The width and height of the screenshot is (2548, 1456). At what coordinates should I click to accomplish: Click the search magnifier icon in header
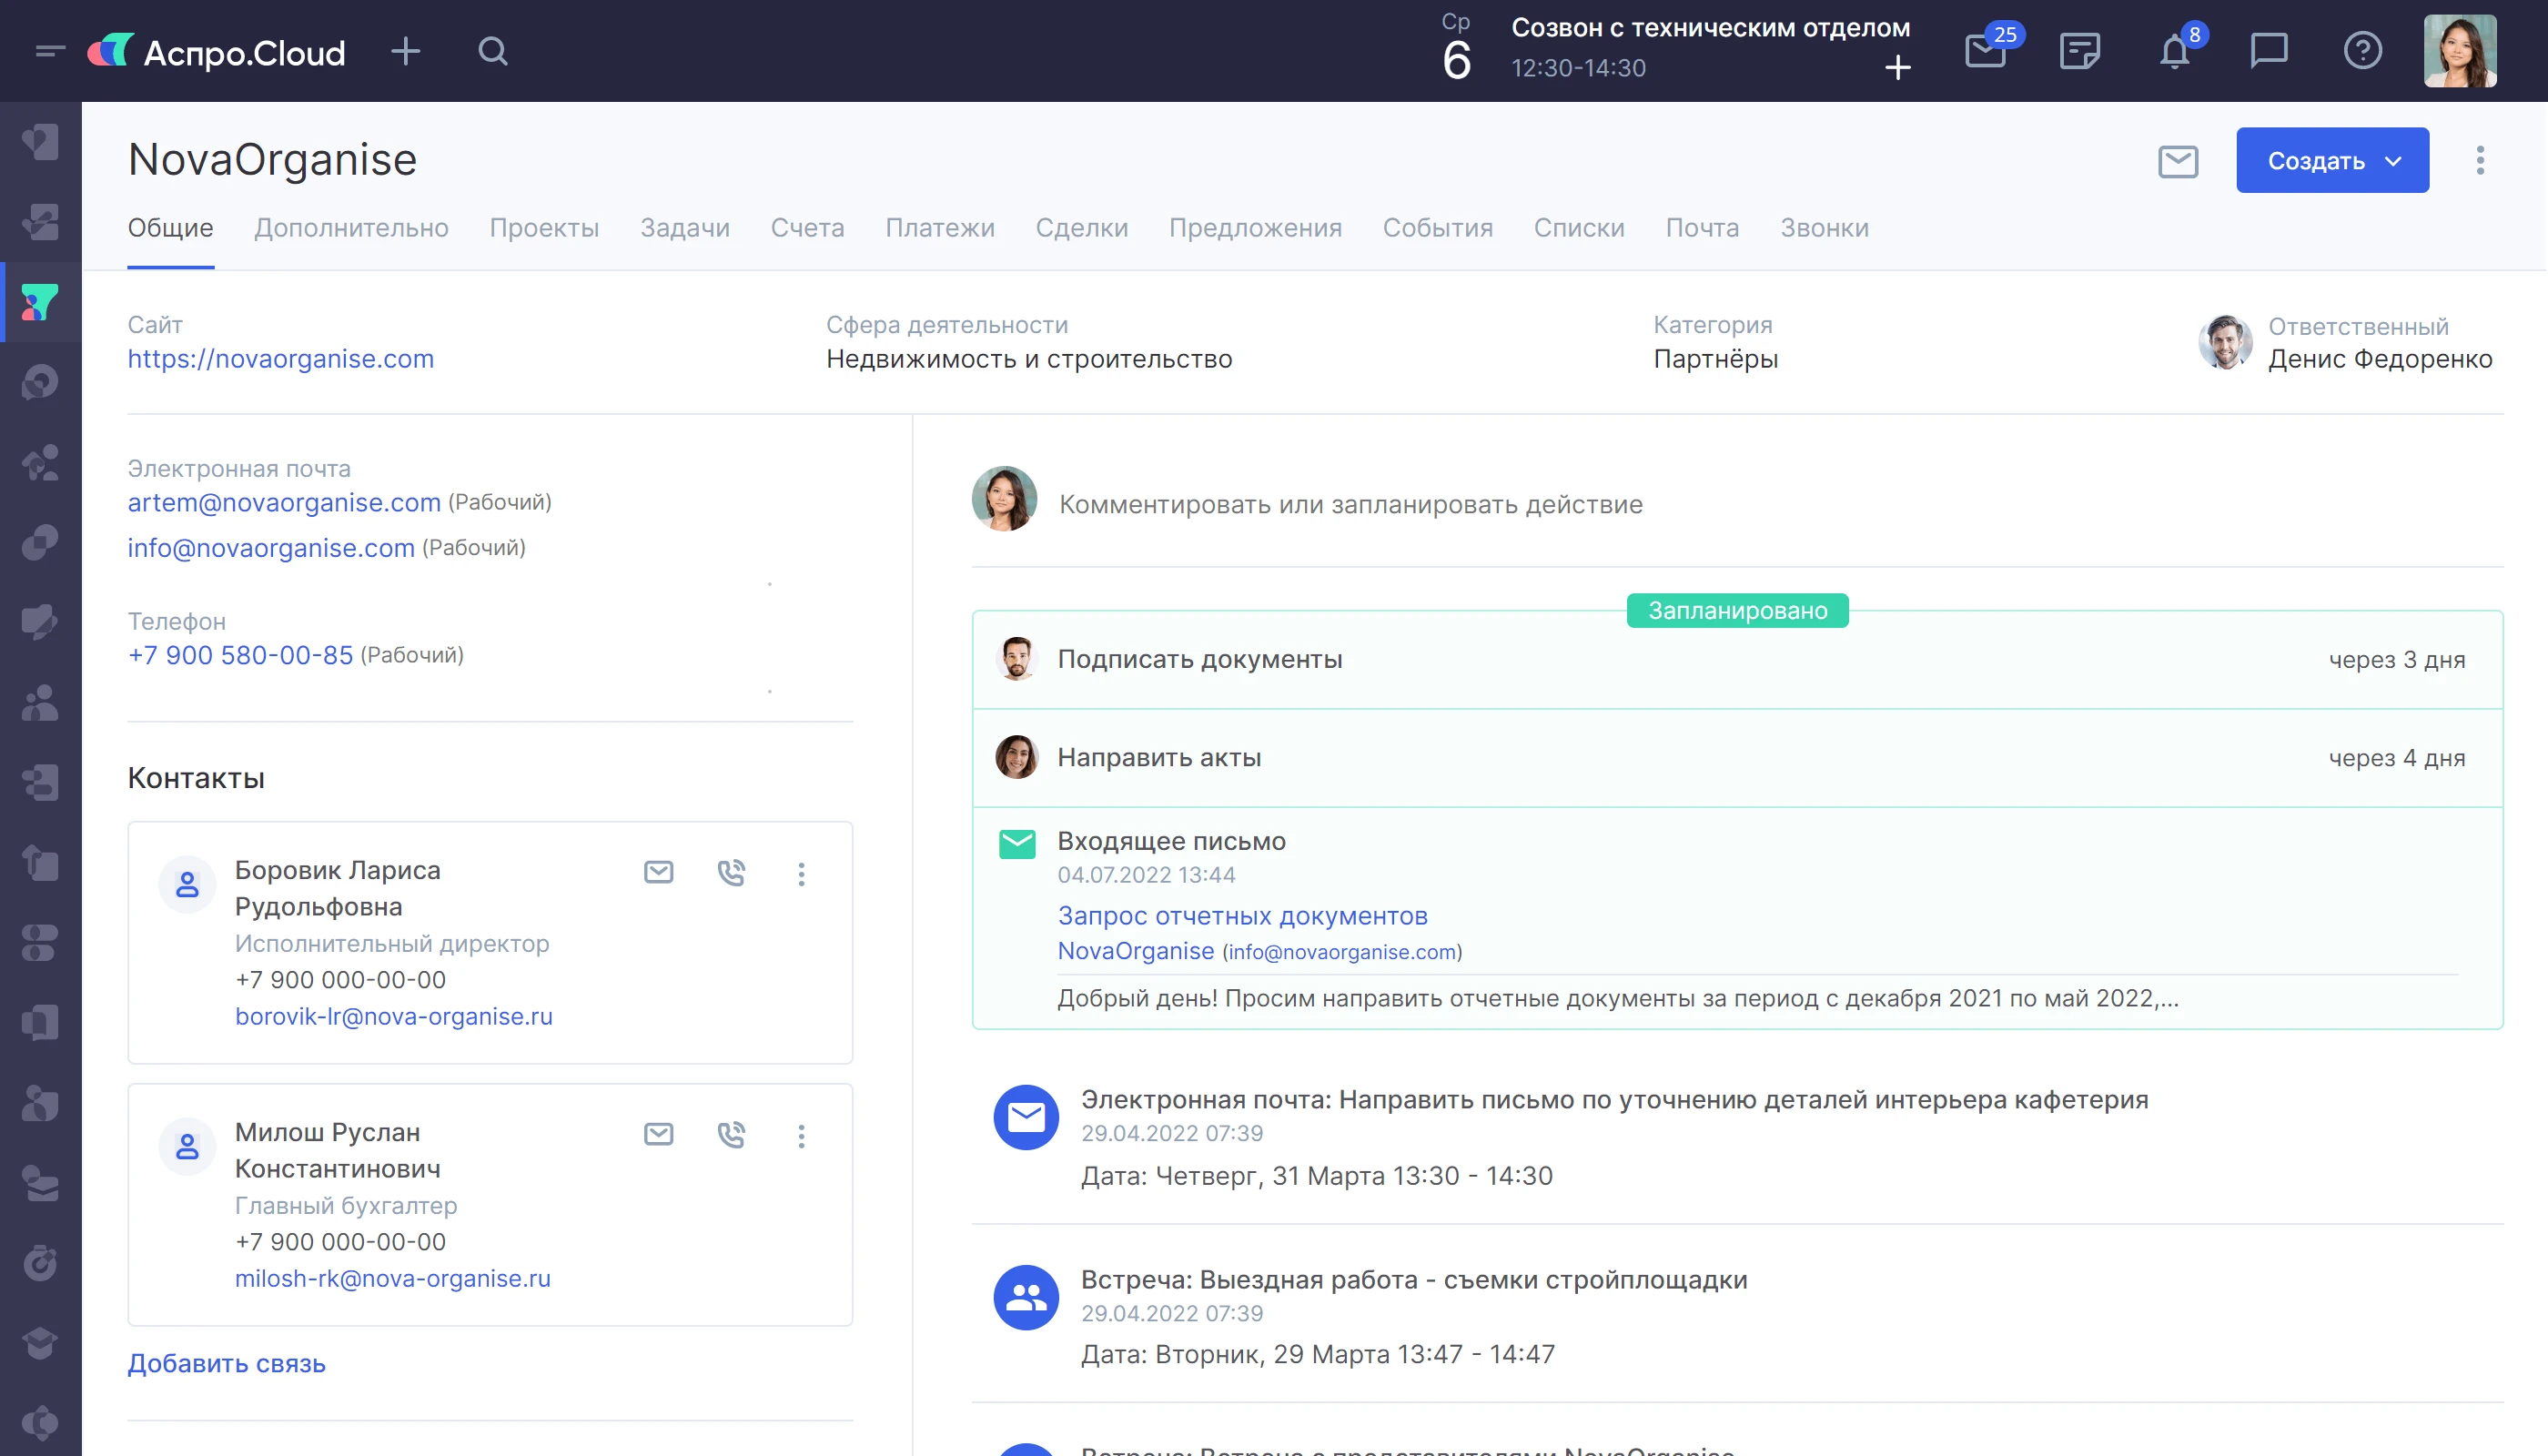(x=492, y=51)
